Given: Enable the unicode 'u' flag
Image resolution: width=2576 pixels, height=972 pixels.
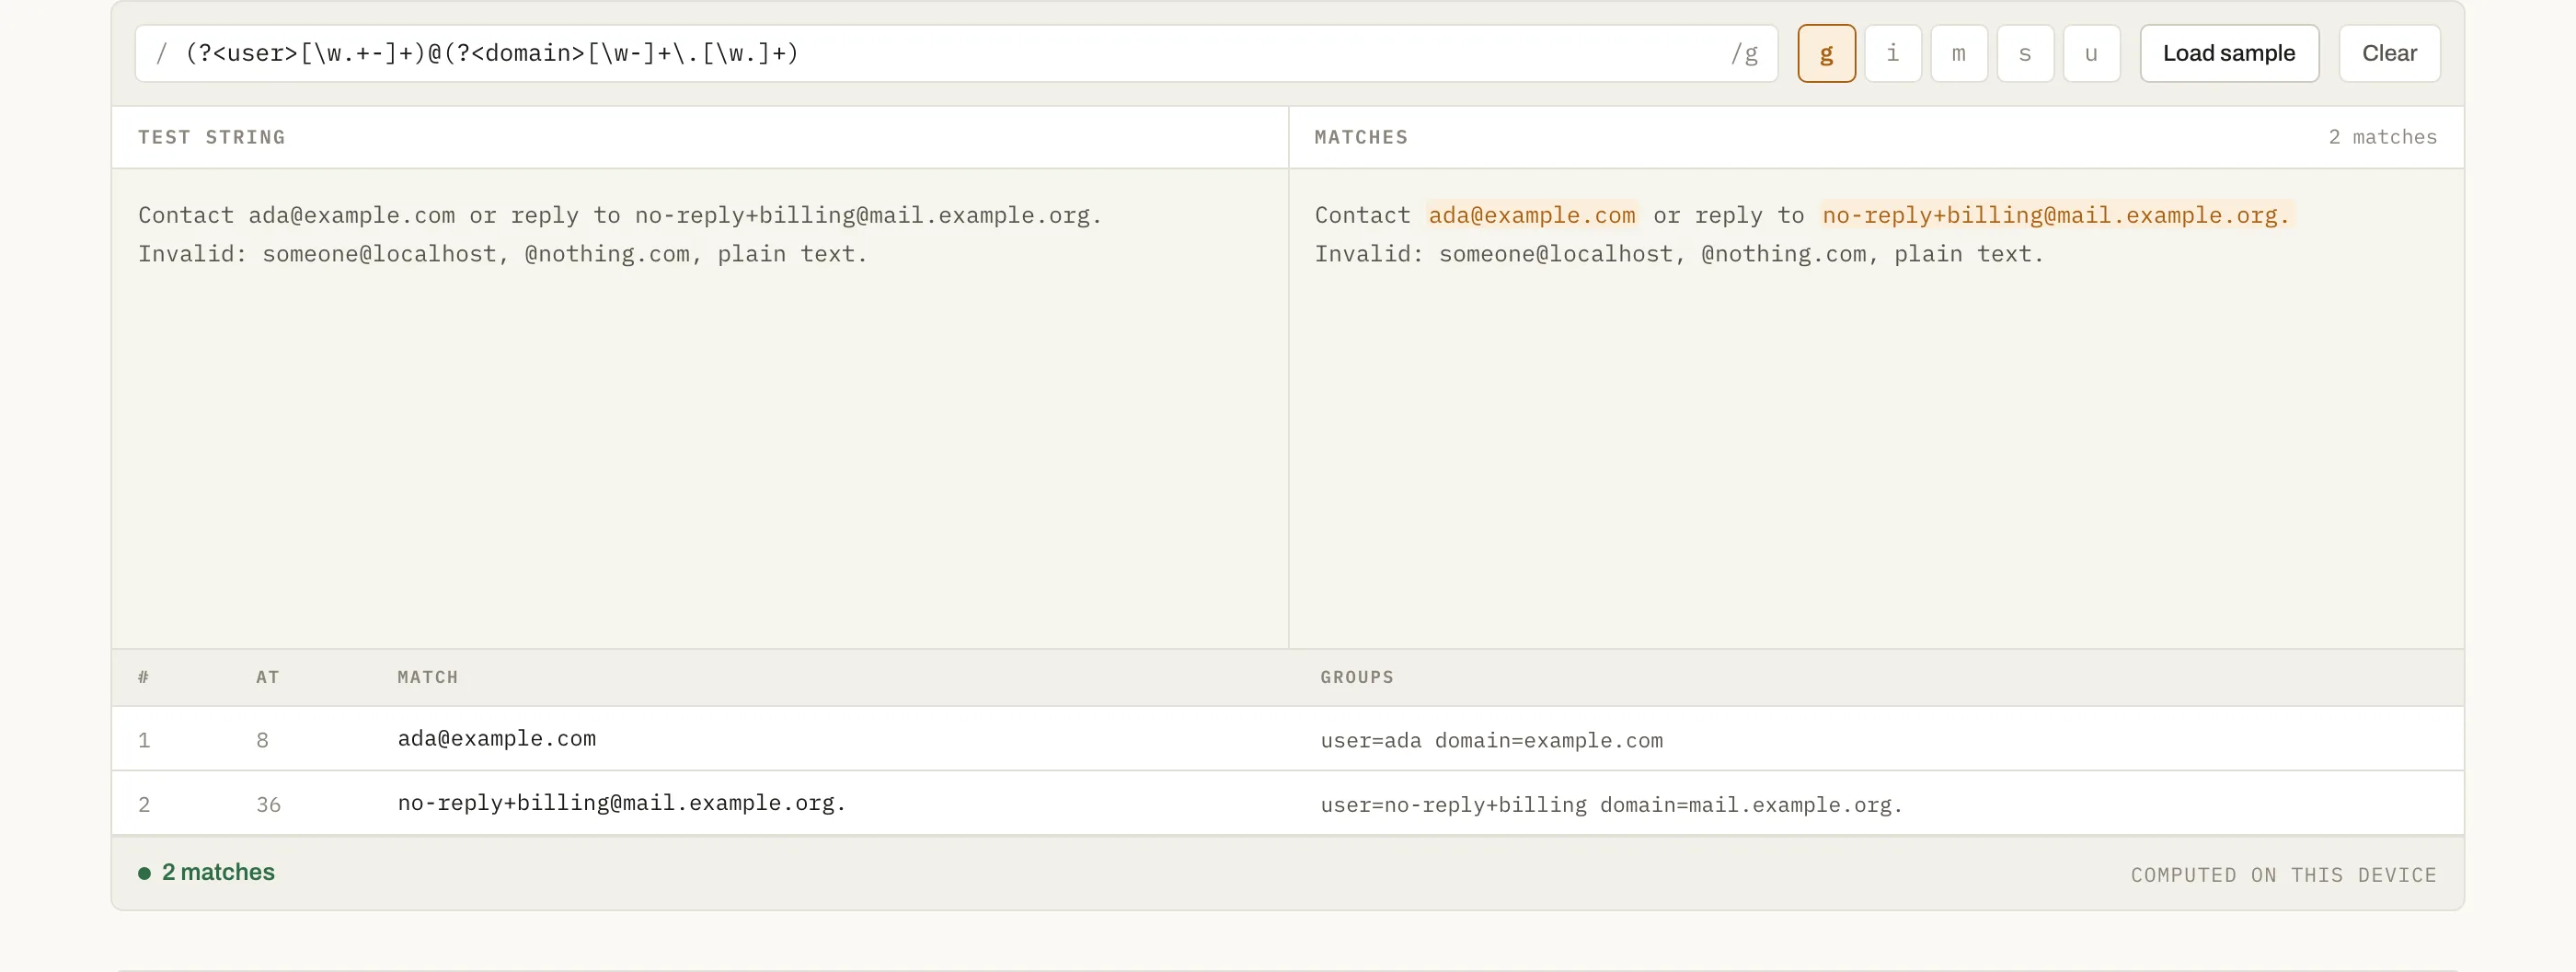Looking at the screenshot, I should [2090, 53].
